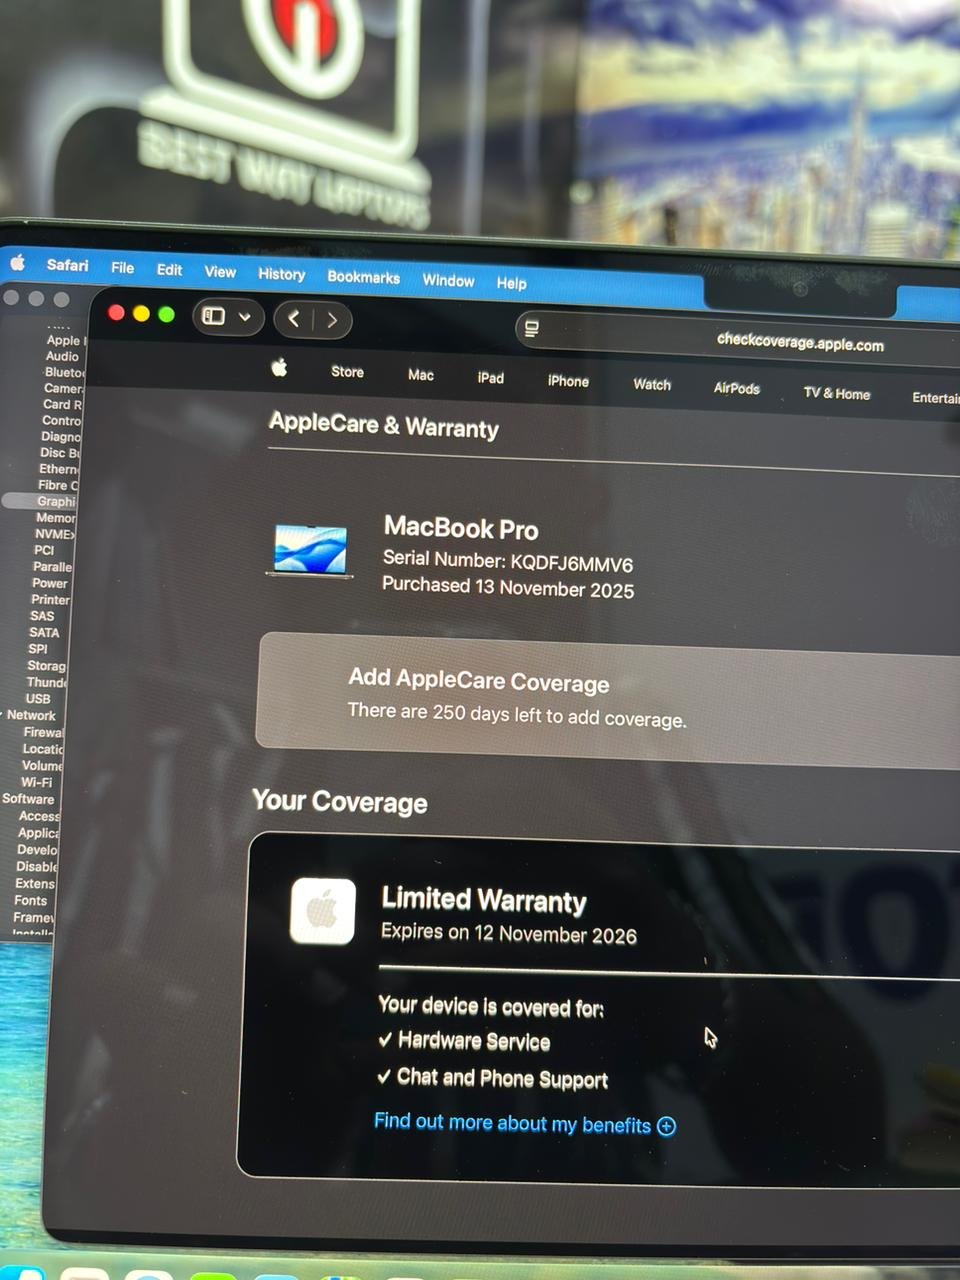Open the Bookmarks menu
Viewport: 960px width, 1280px height.
tap(363, 277)
